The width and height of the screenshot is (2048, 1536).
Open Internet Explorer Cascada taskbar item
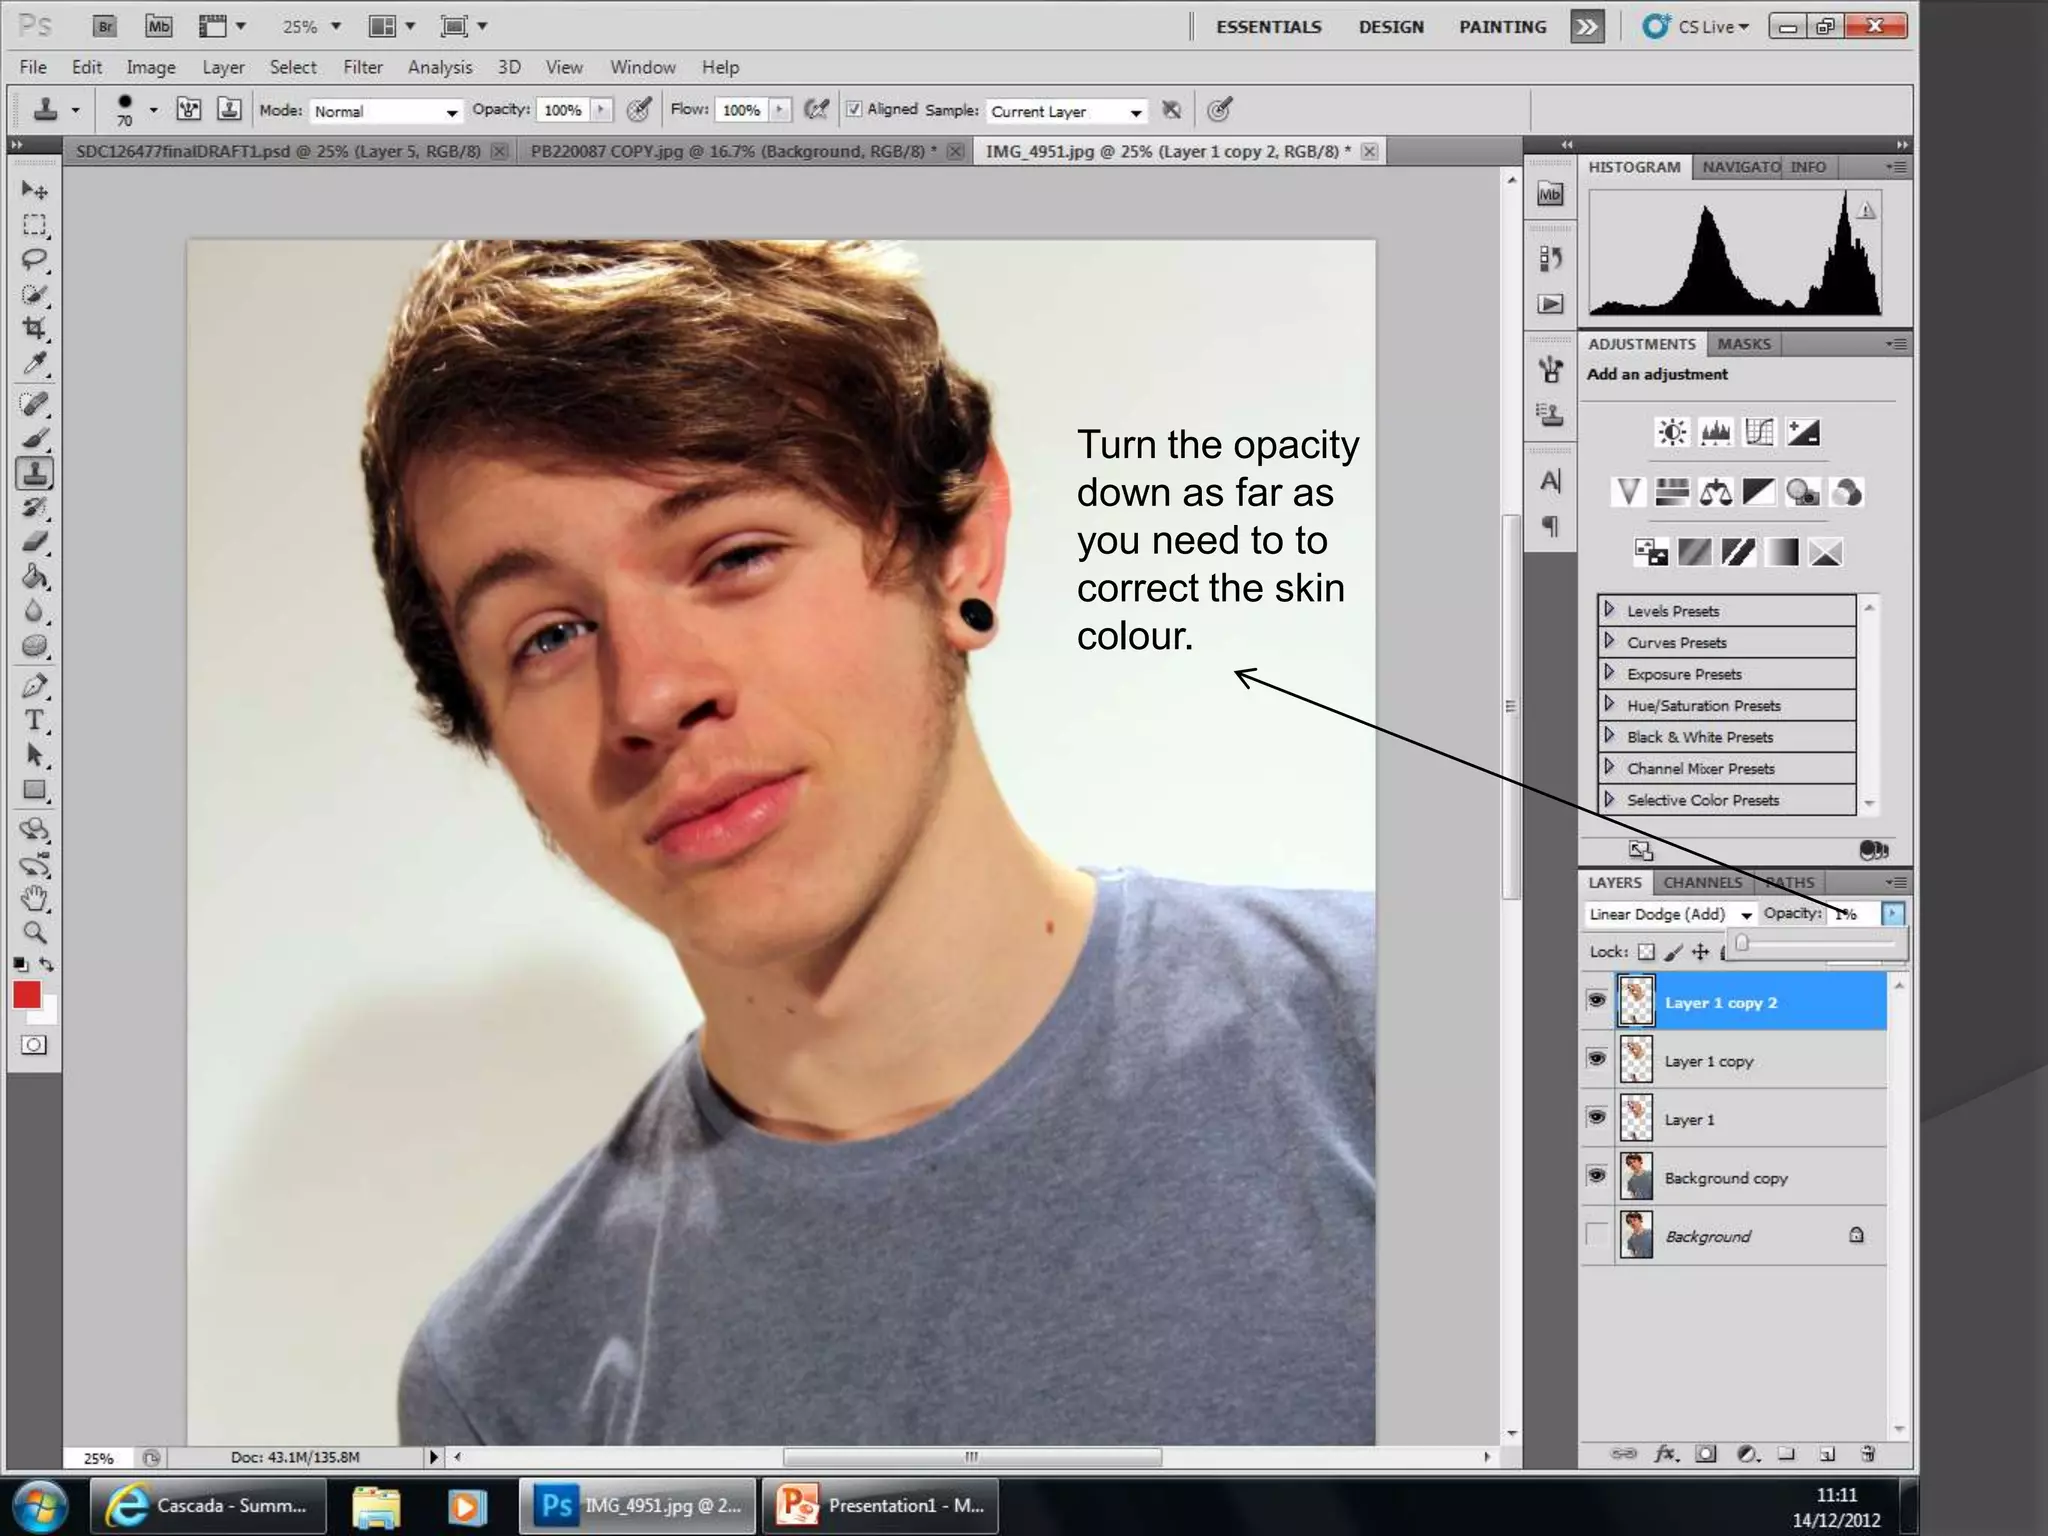point(208,1505)
